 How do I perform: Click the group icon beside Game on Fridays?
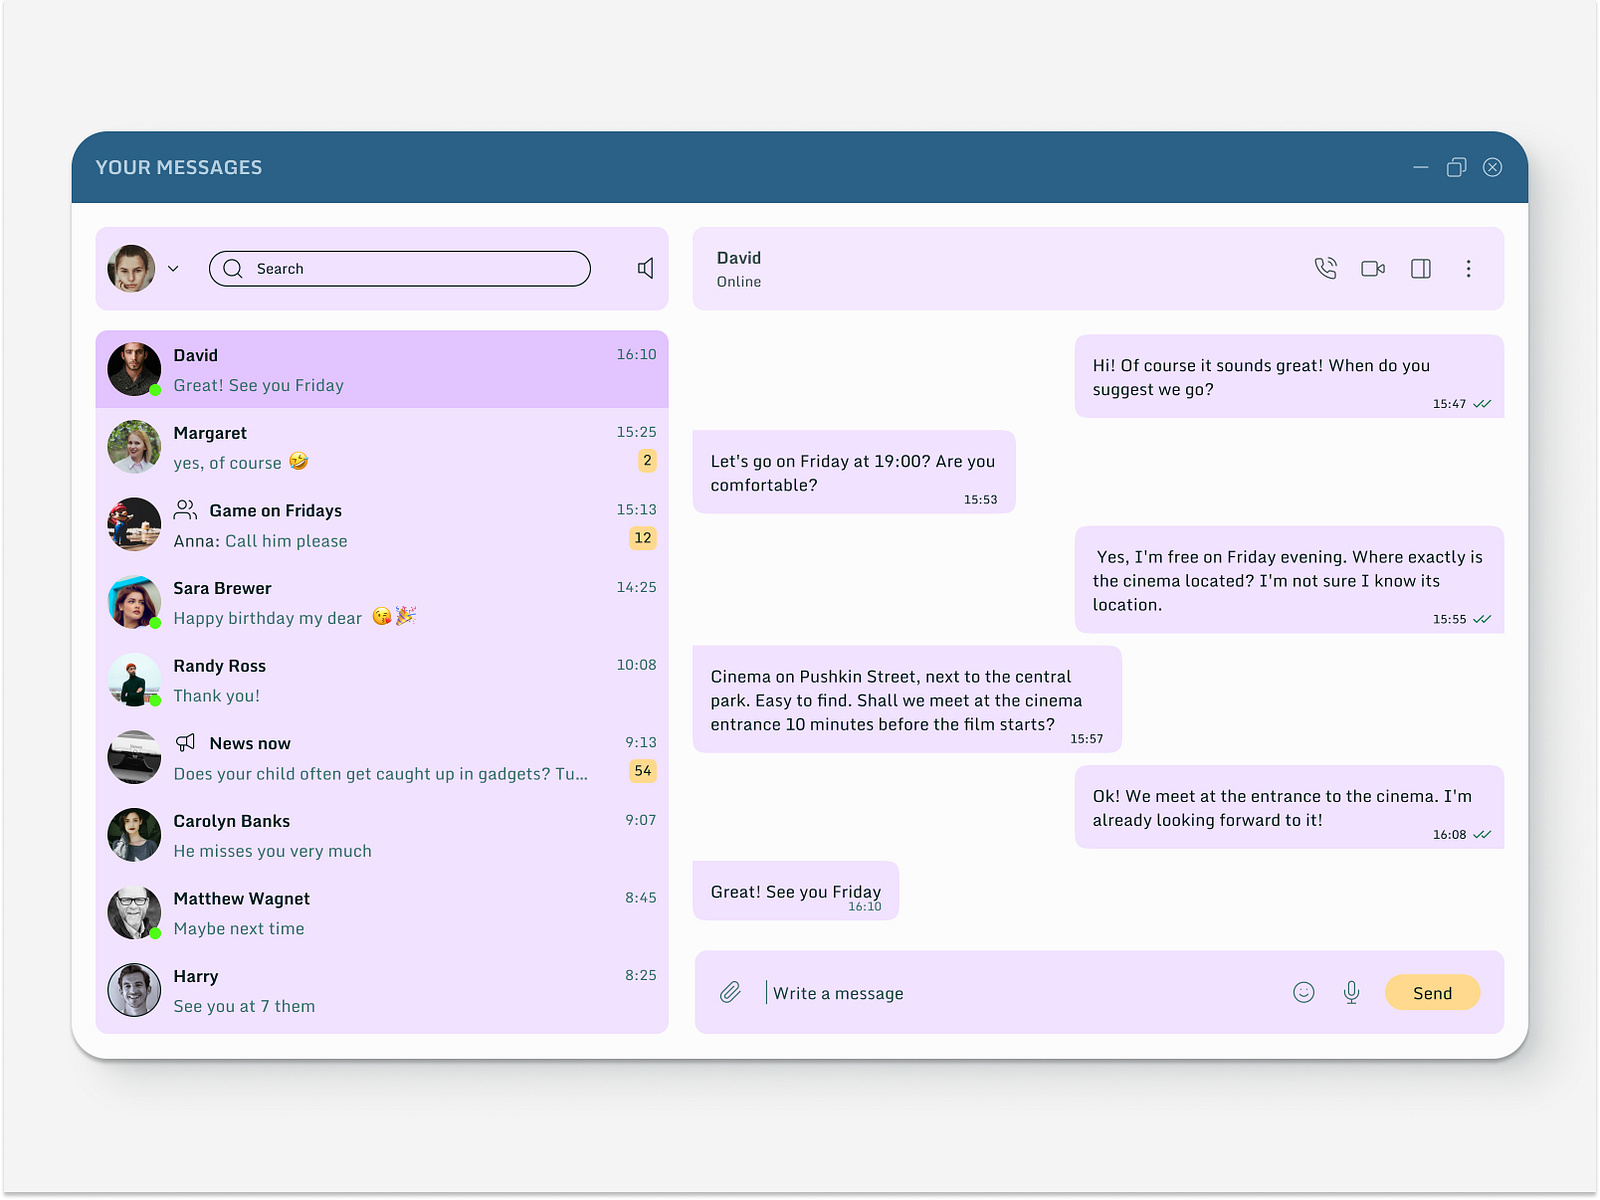[x=184, y=509]
